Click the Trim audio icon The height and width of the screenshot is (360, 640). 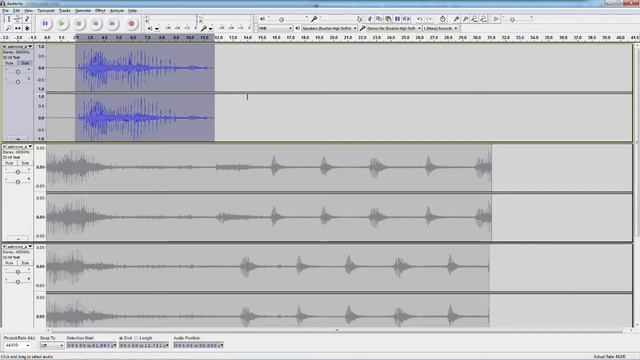[x=397, y=19]
